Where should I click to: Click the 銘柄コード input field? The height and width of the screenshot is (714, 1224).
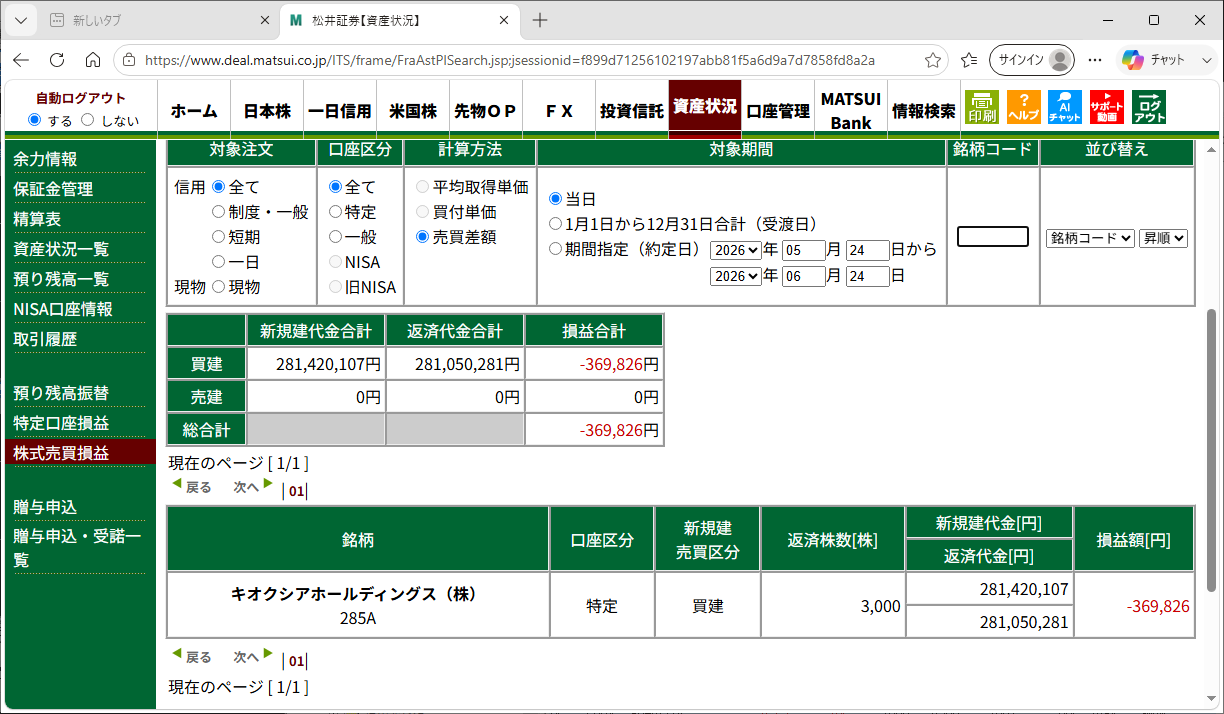tap(992, 237)
